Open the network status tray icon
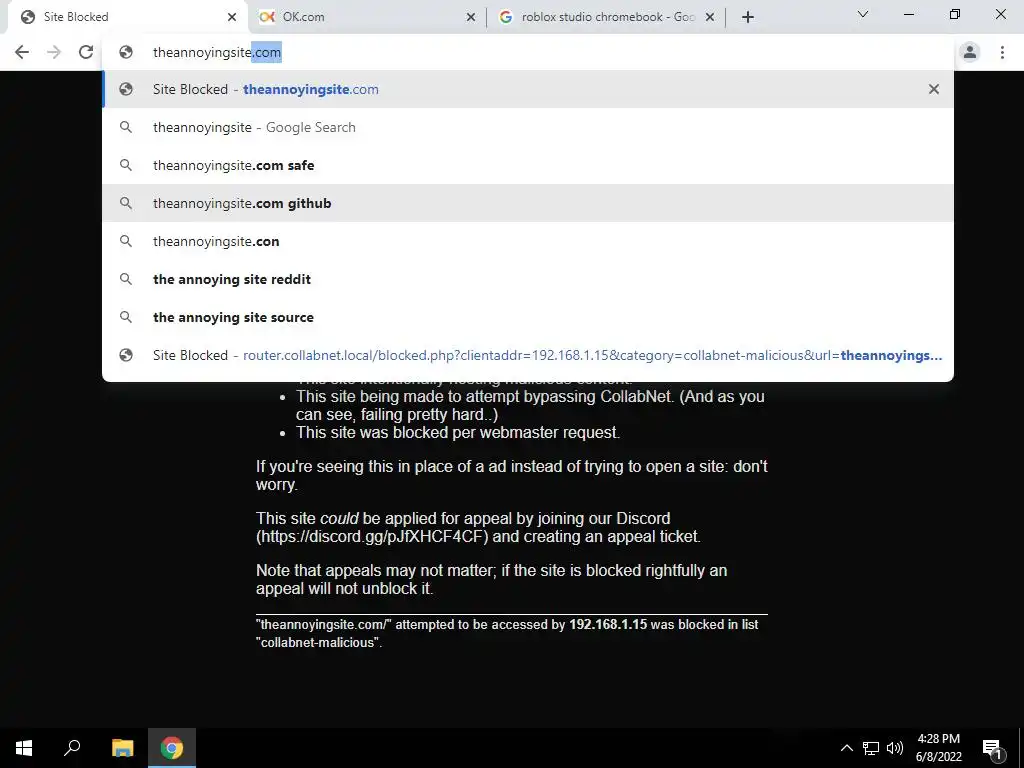 [871, 748]
